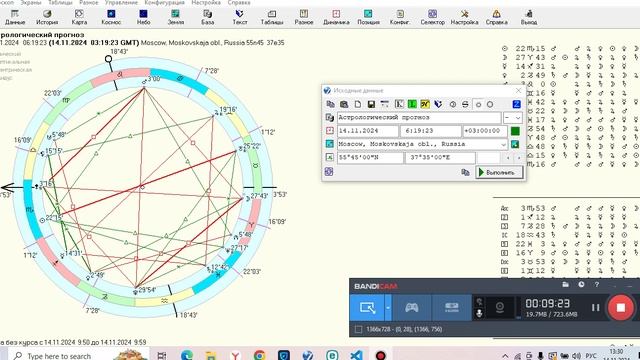Viewport: 640px width, 360px height.
Task: Open Microsoft Edge from the taskbar
Action: pos(187,356)
